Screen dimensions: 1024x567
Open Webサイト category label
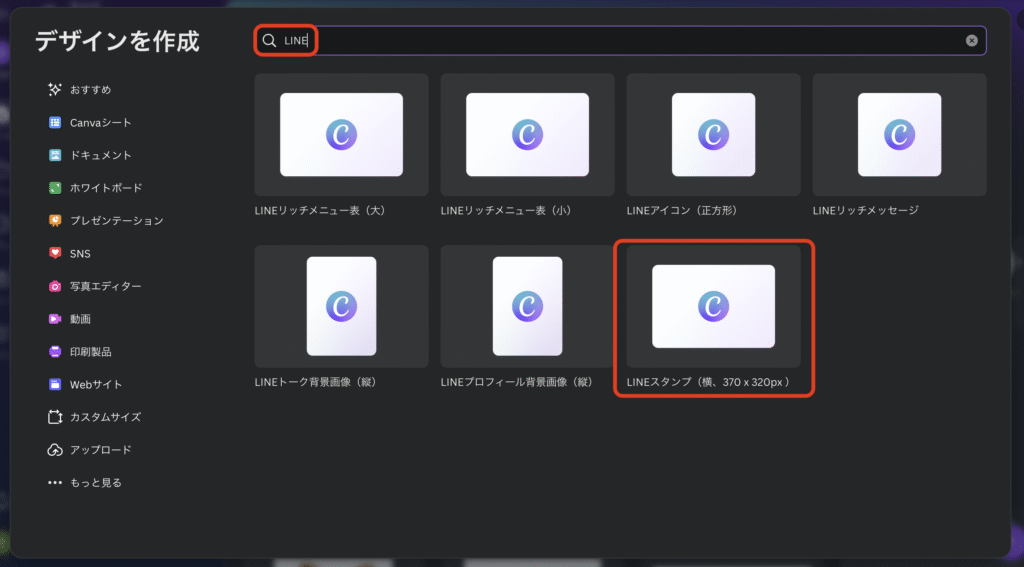point(96,384)
